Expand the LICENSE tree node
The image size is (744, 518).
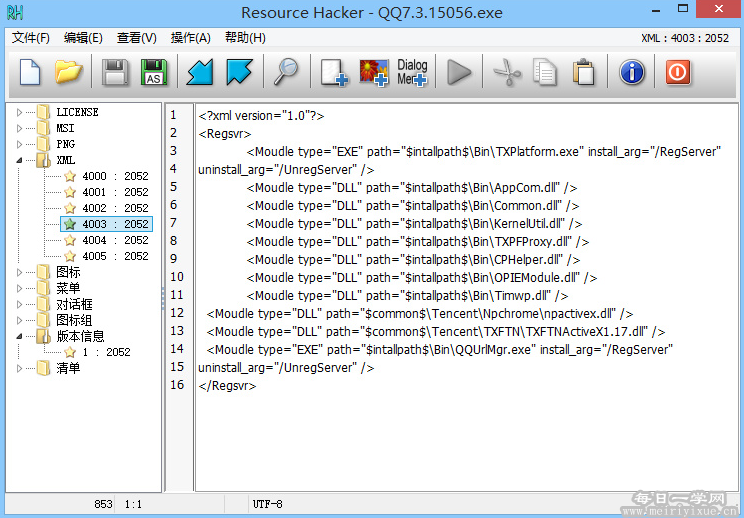pyautogui.click(x=19, y=112)
